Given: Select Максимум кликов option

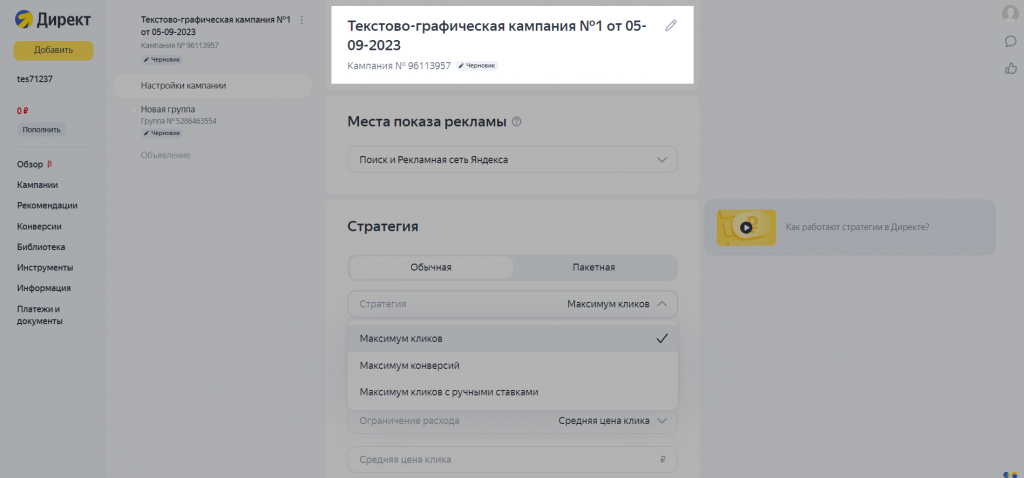Looking at the screenshot, I should pyautogui.click(x=513, y=338).
